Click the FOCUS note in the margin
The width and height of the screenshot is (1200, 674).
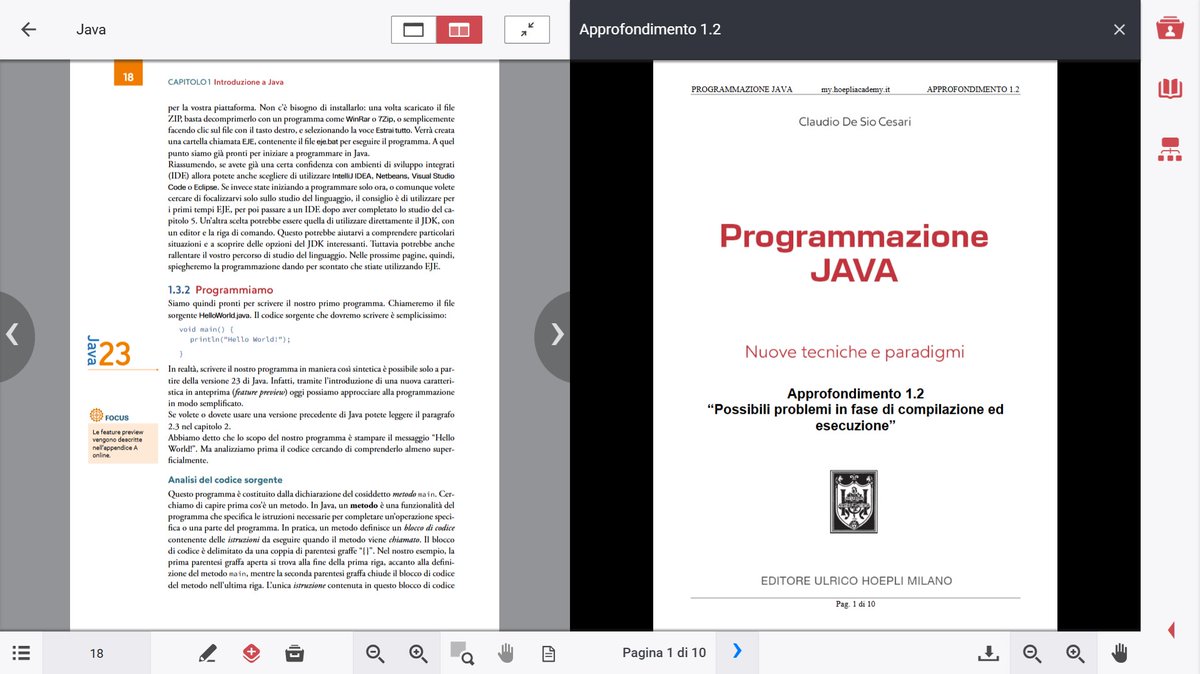tap(123, 435)
